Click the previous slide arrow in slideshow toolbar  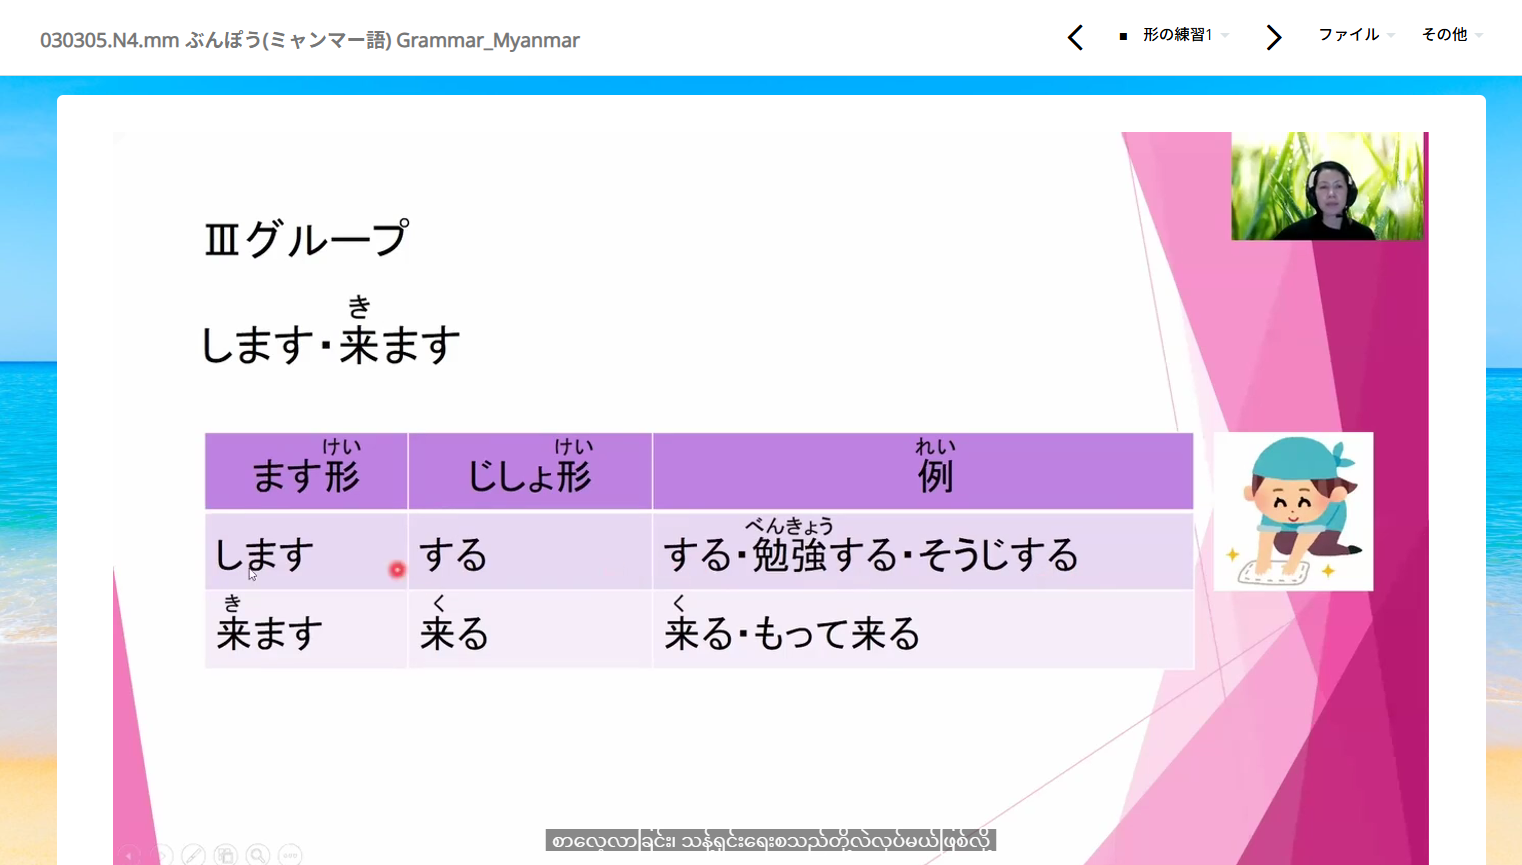pos(130,855)
